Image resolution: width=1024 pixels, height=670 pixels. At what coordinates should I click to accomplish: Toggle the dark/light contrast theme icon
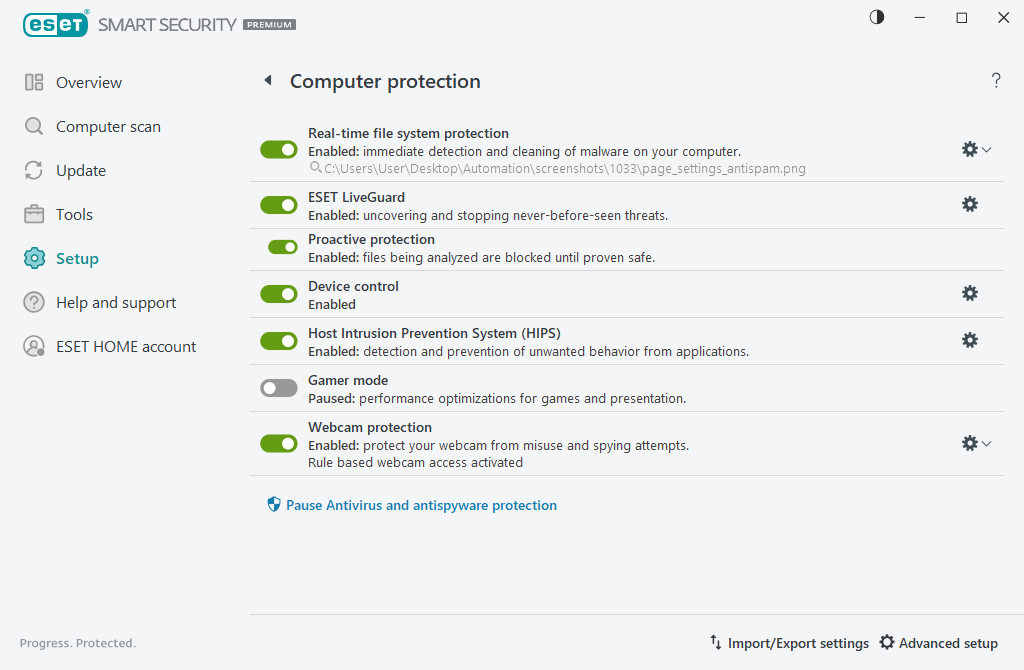click(x=877, y=18)
